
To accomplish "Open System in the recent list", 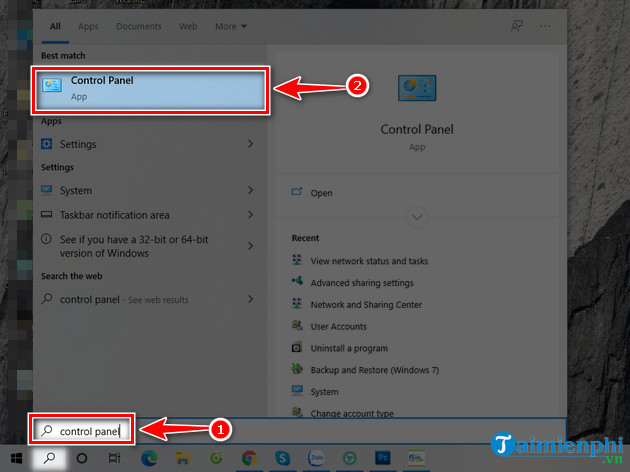I will coord(324,392).
